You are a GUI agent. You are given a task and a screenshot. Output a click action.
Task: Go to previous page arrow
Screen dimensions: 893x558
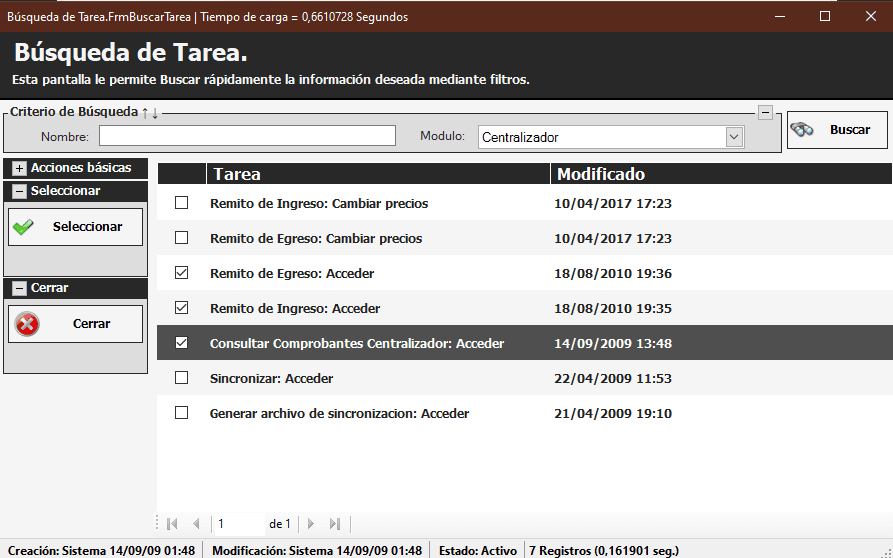coord(196,524)
